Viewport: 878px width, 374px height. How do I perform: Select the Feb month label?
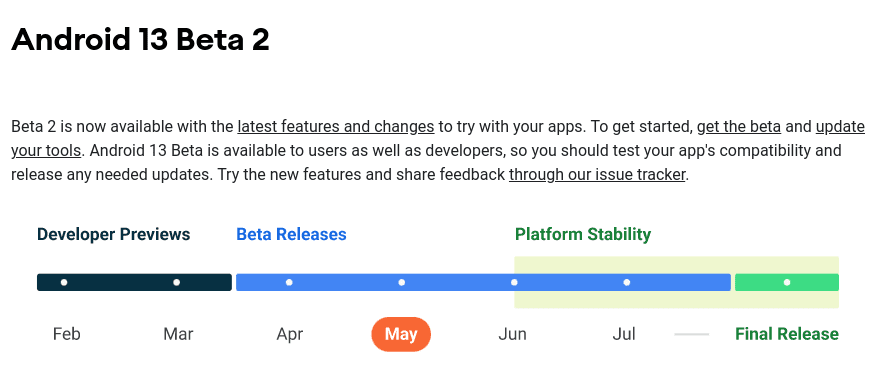[x=67, y=334]
